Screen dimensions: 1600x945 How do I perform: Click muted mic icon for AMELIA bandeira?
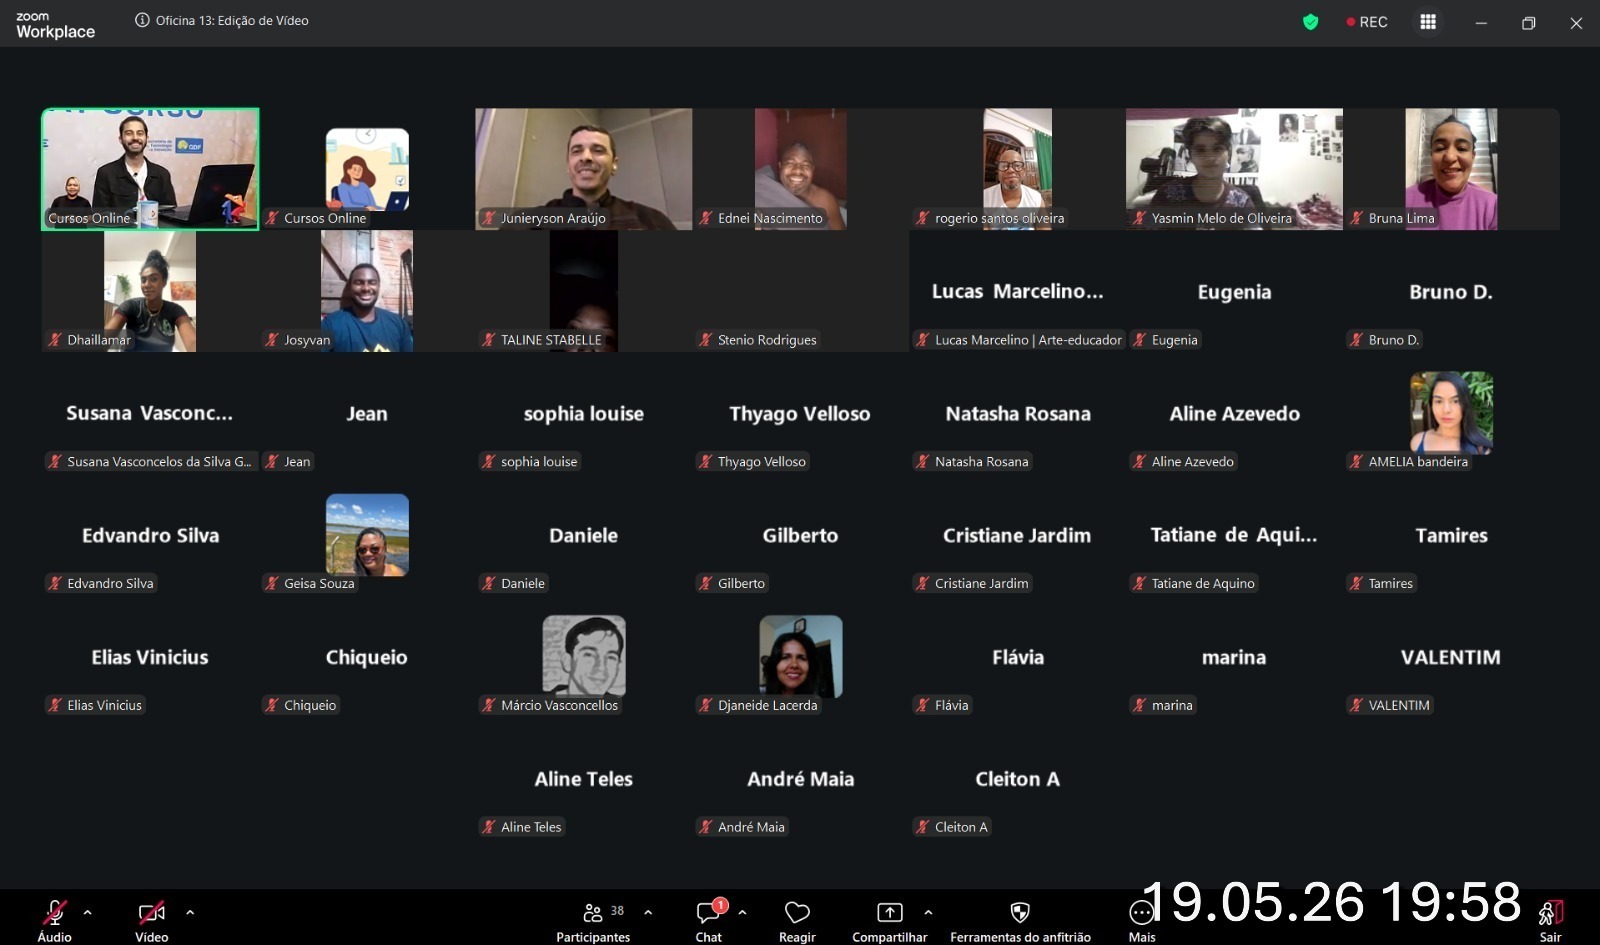[x=1357, y=462]
